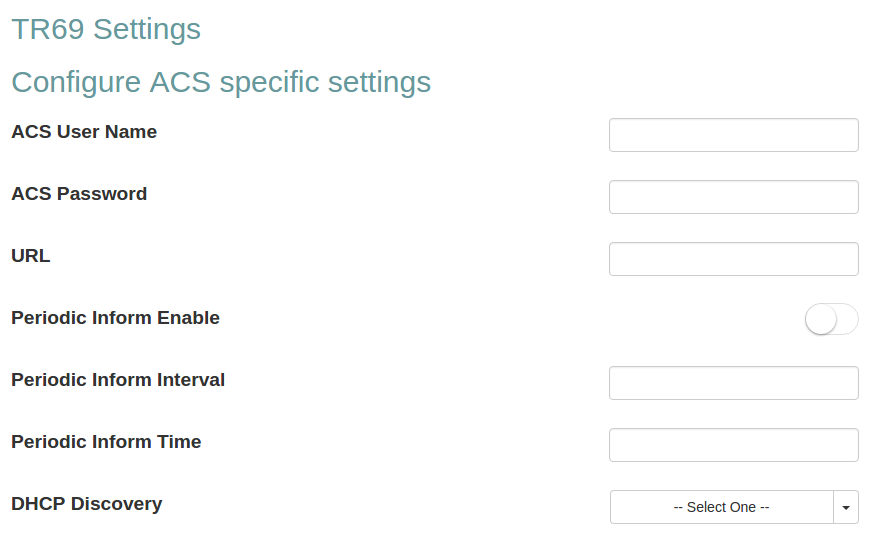This screenshot has width=874, height=538.
Task: Click the "TR69 Settings" page heading
Action: 106,29
